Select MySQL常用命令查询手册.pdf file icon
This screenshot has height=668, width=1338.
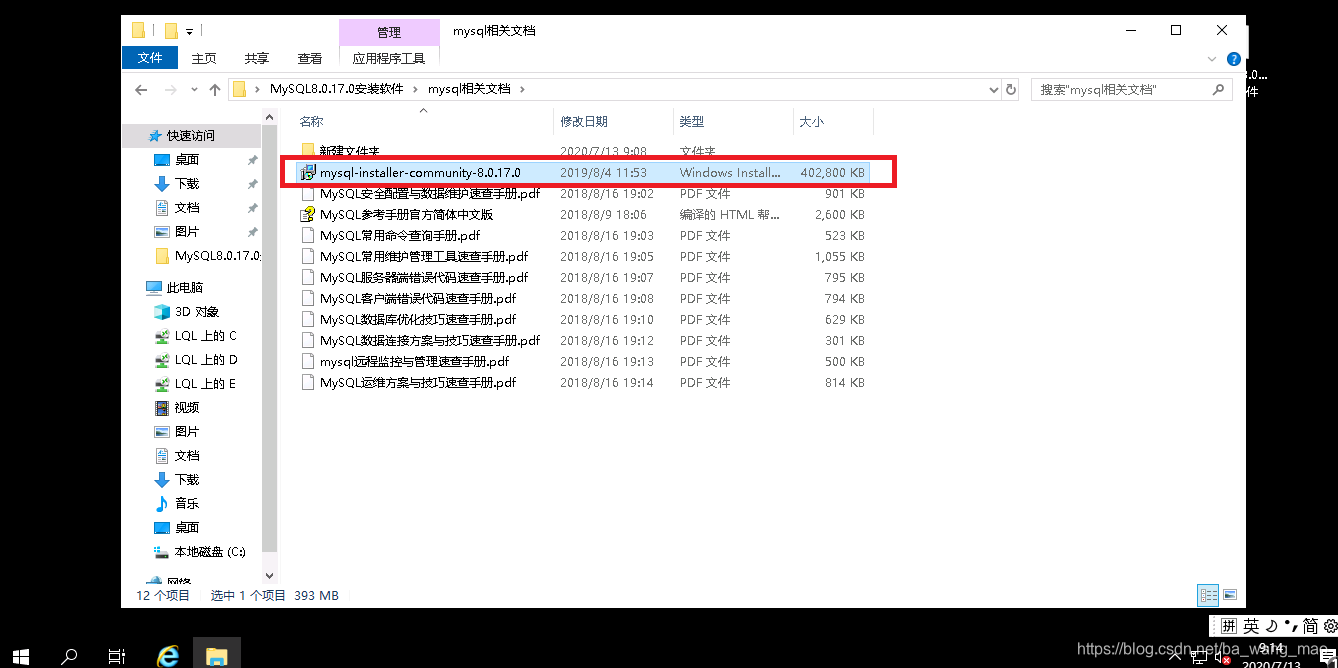308,235
